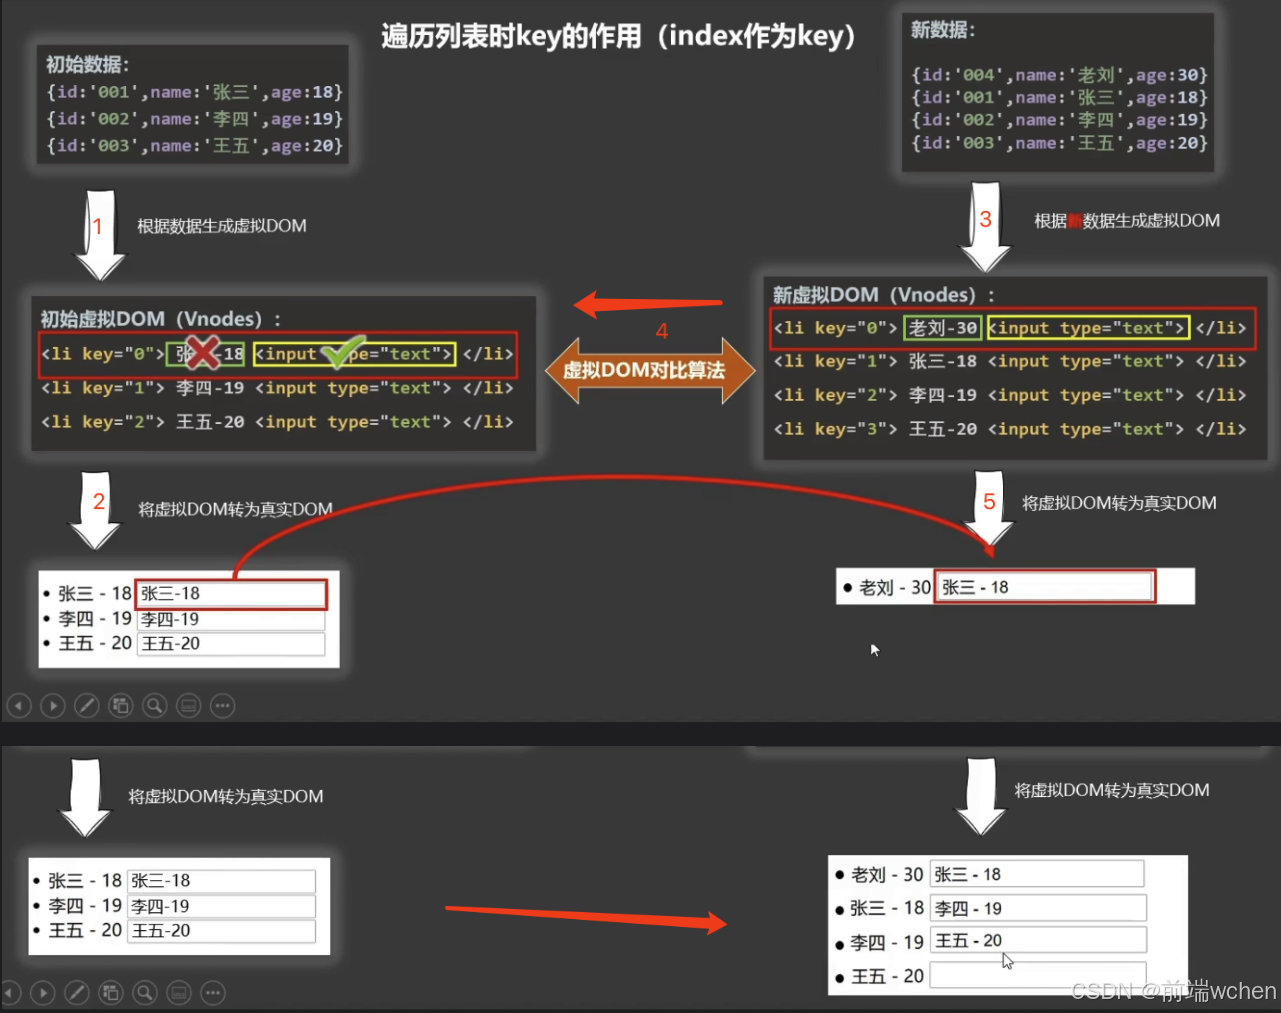Open the magnifier zoom tool in the upper toolbar

[x=154, y=705]
